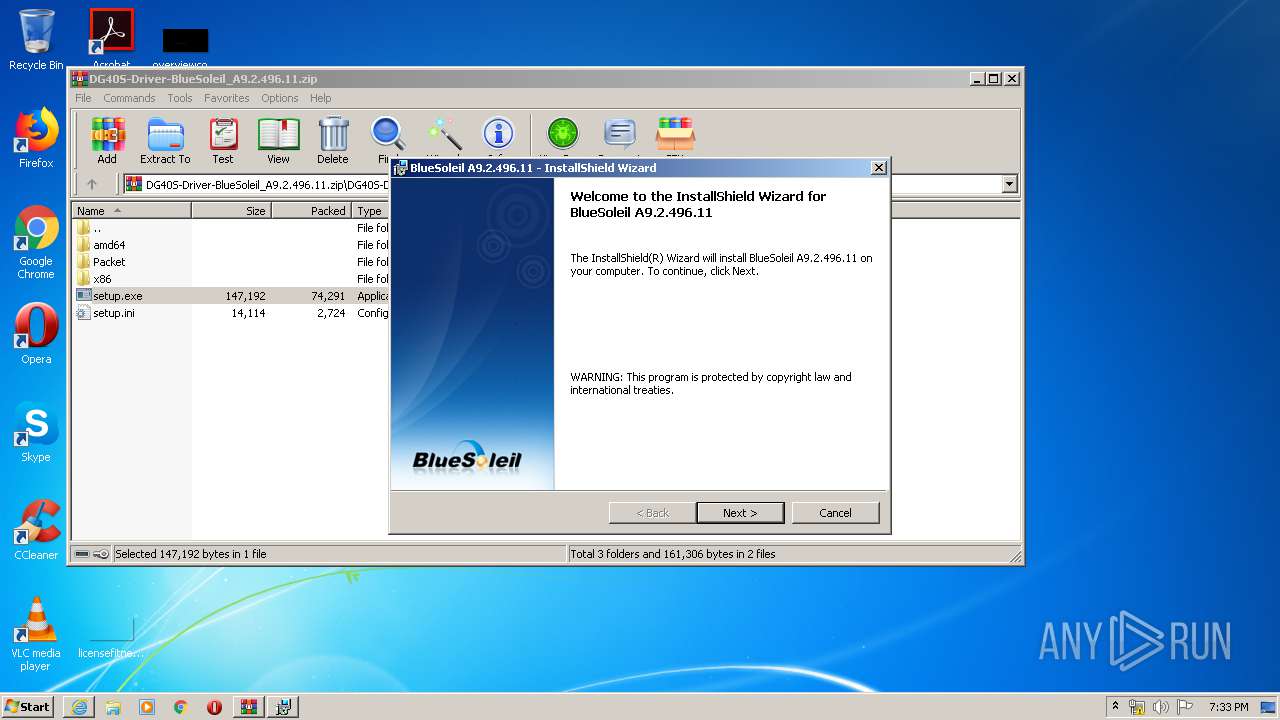Click the SFX archive box icon
Screen dimensions: 1280x720
[x=675, y=135]
